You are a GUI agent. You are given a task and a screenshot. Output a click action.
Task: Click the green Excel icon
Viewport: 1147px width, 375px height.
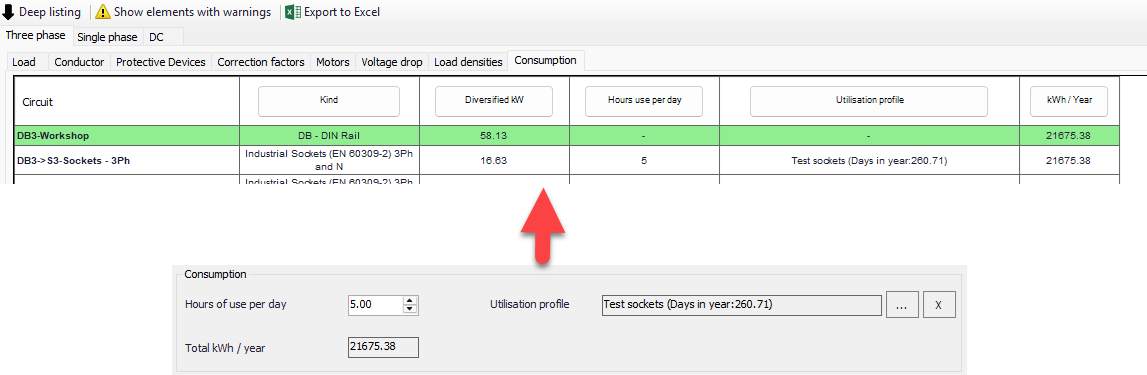[293, 12]
